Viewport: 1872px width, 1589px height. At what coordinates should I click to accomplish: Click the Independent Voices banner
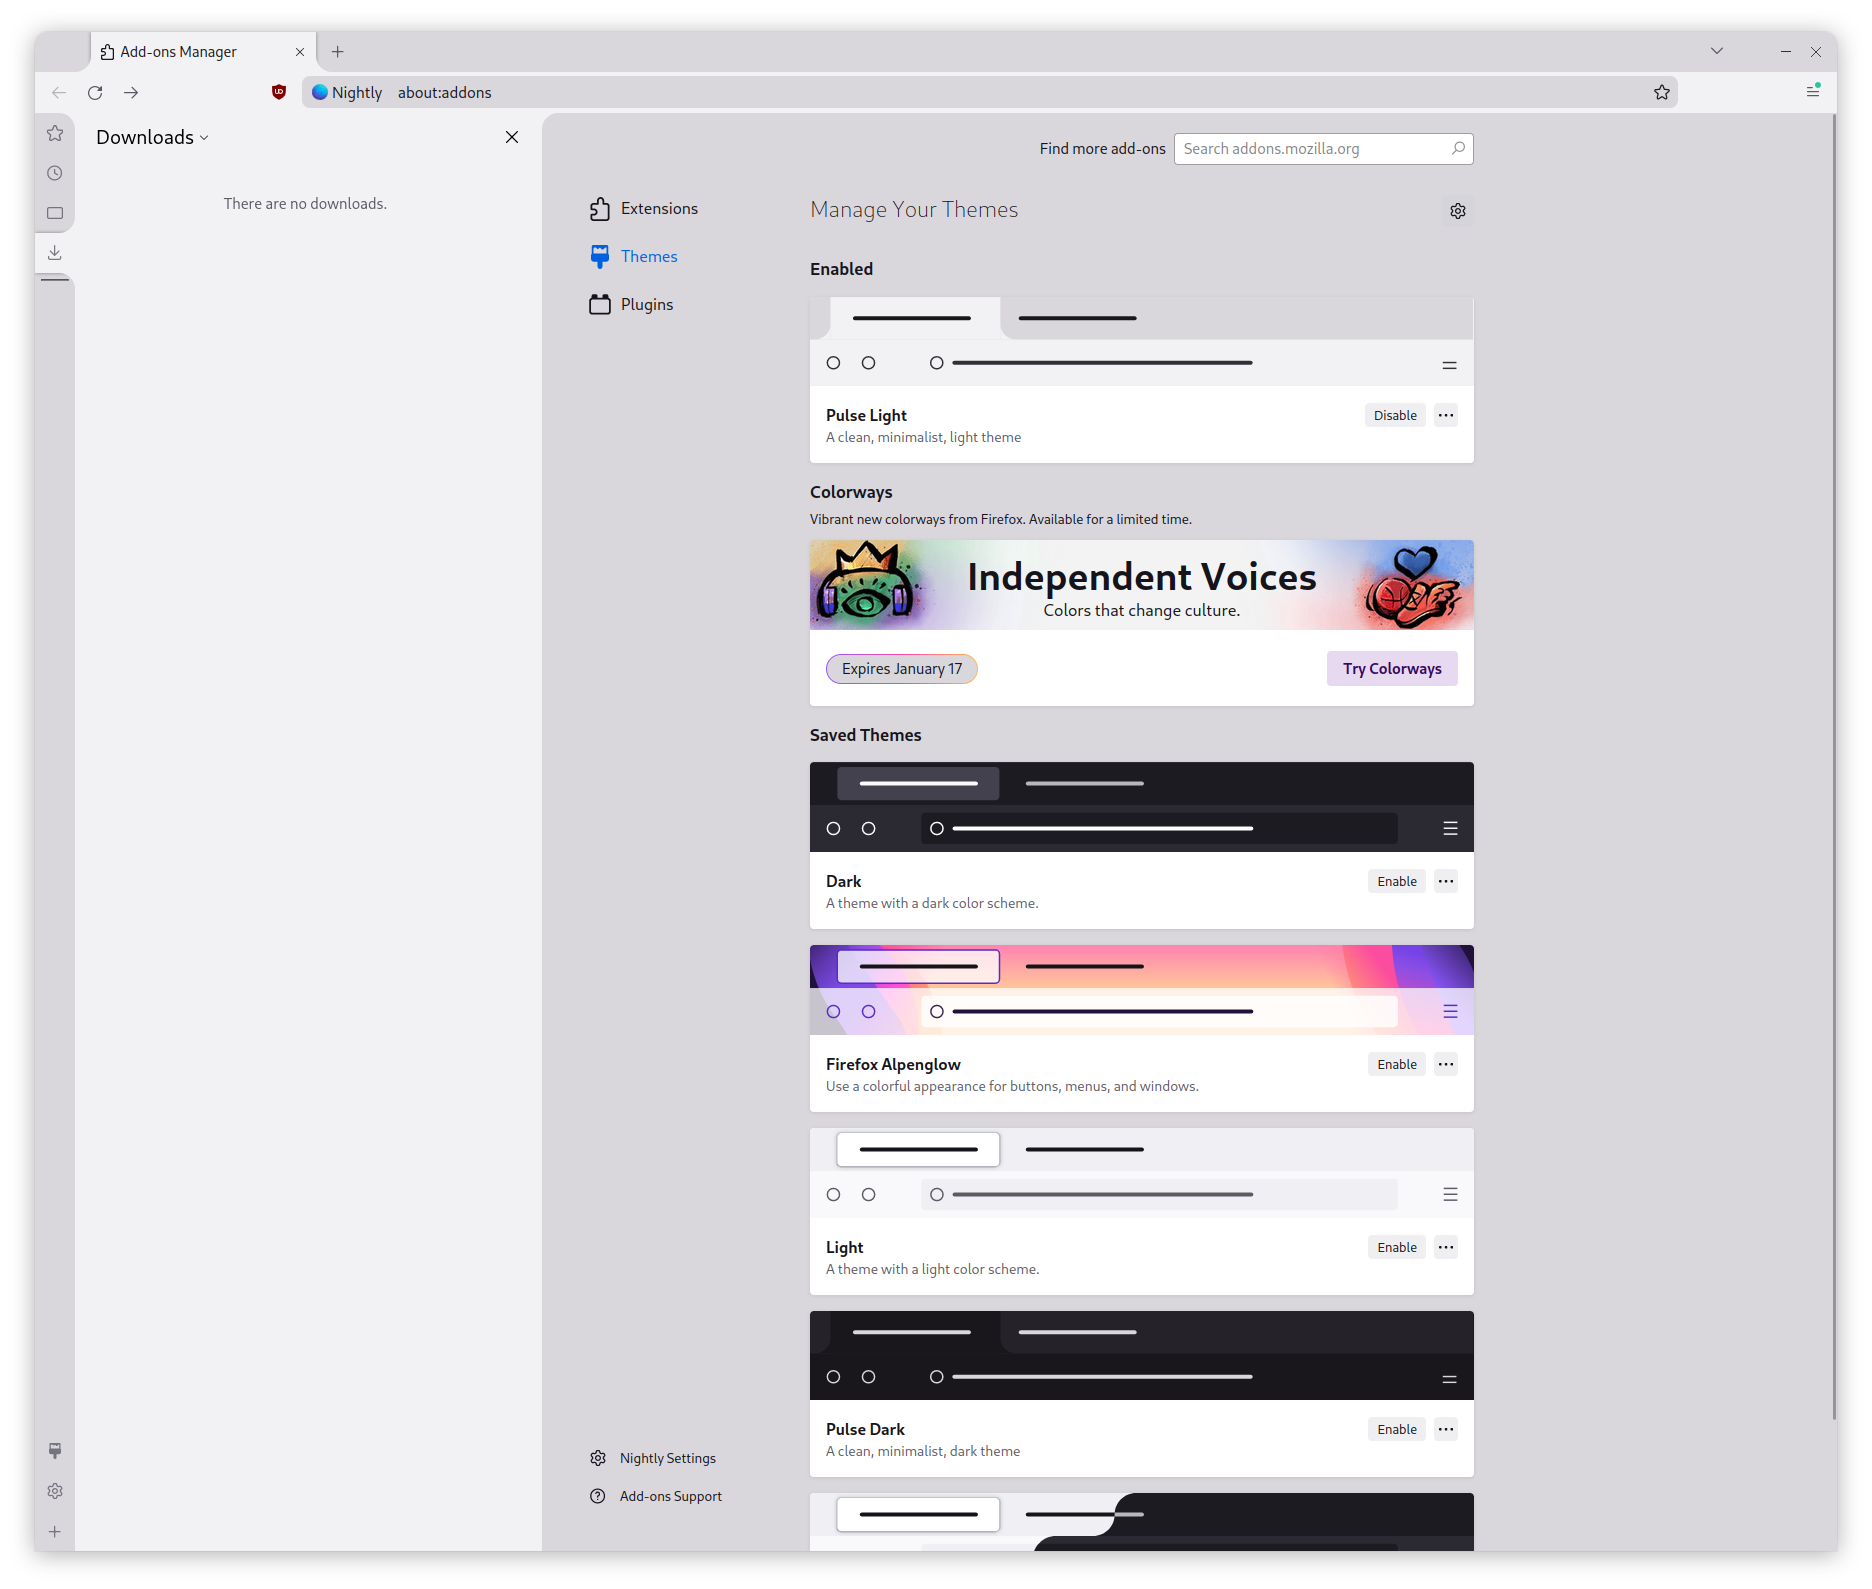[1142, 585]
